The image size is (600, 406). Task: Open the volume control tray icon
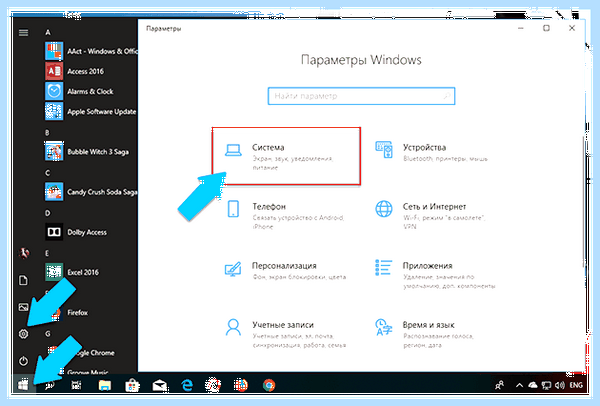point(559,385)
